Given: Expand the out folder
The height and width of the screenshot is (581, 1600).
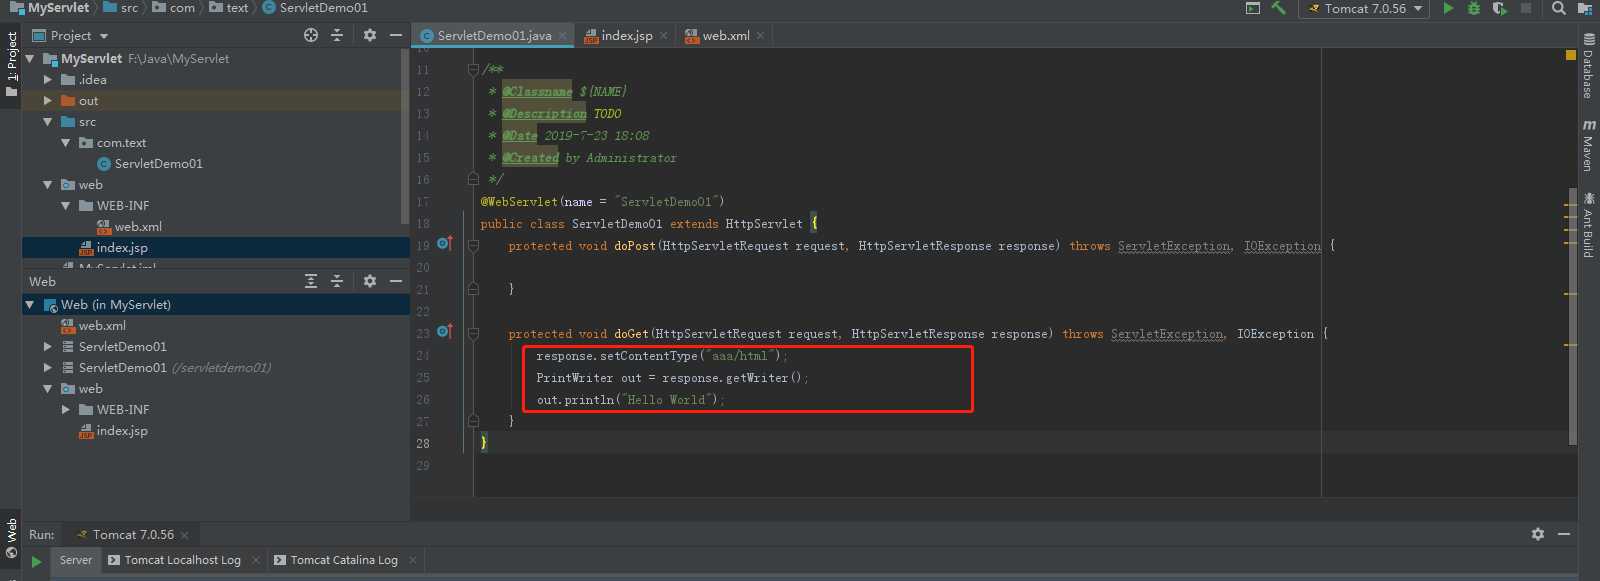Looking at the screenshot, I should 48,100.
